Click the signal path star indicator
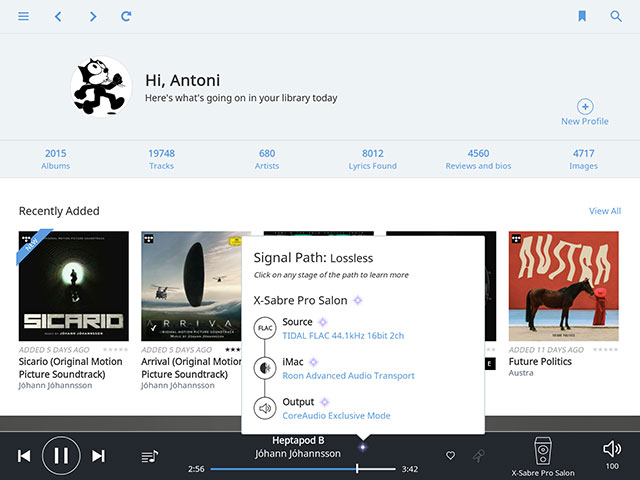640x480 pixels. tap(362, 447)
